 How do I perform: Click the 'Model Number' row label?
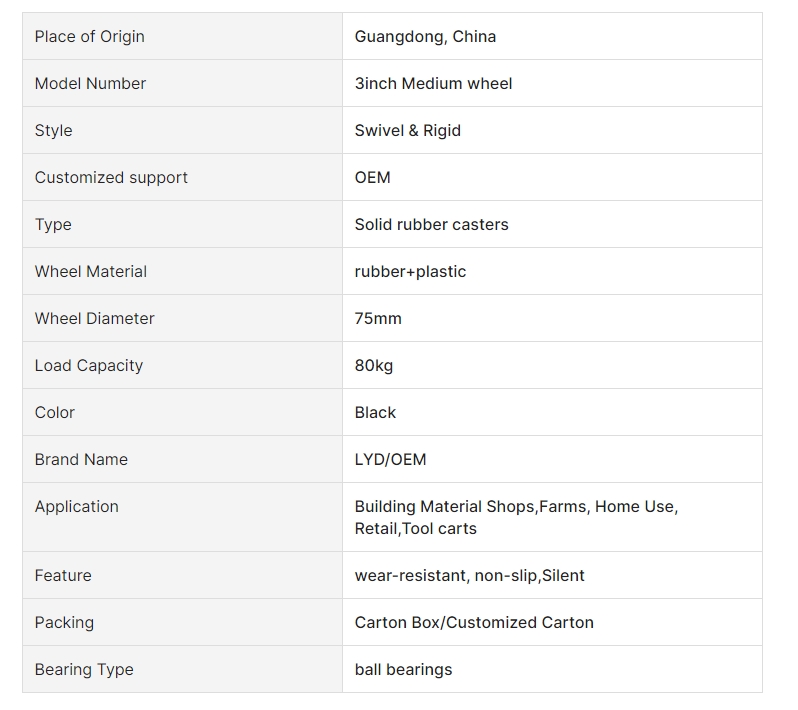pyautogui.click(x=90, y=83)
